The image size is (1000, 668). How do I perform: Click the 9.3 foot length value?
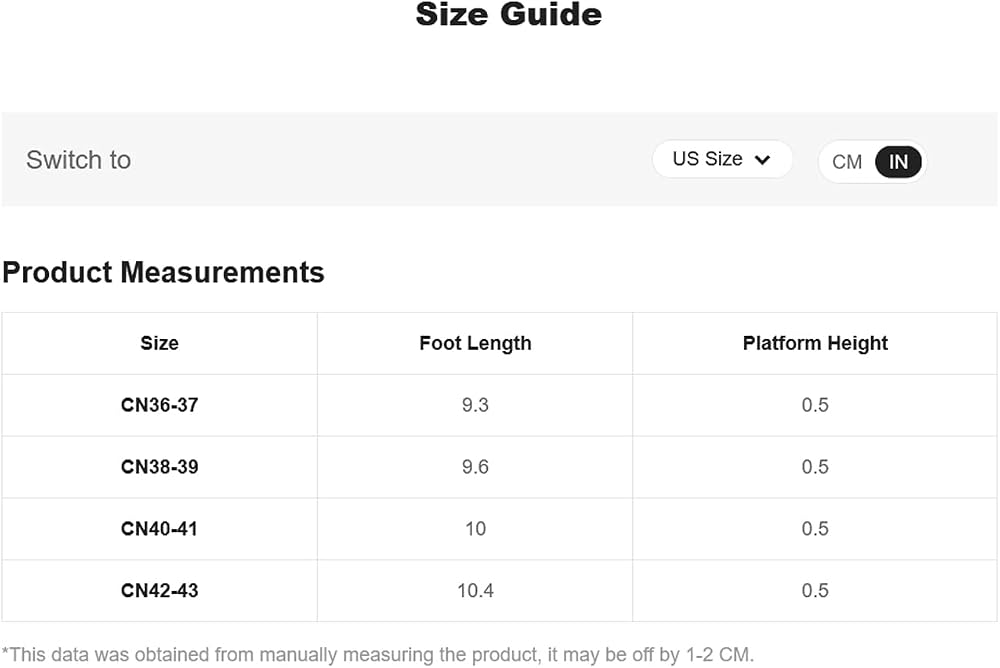(x=475, y=405)
